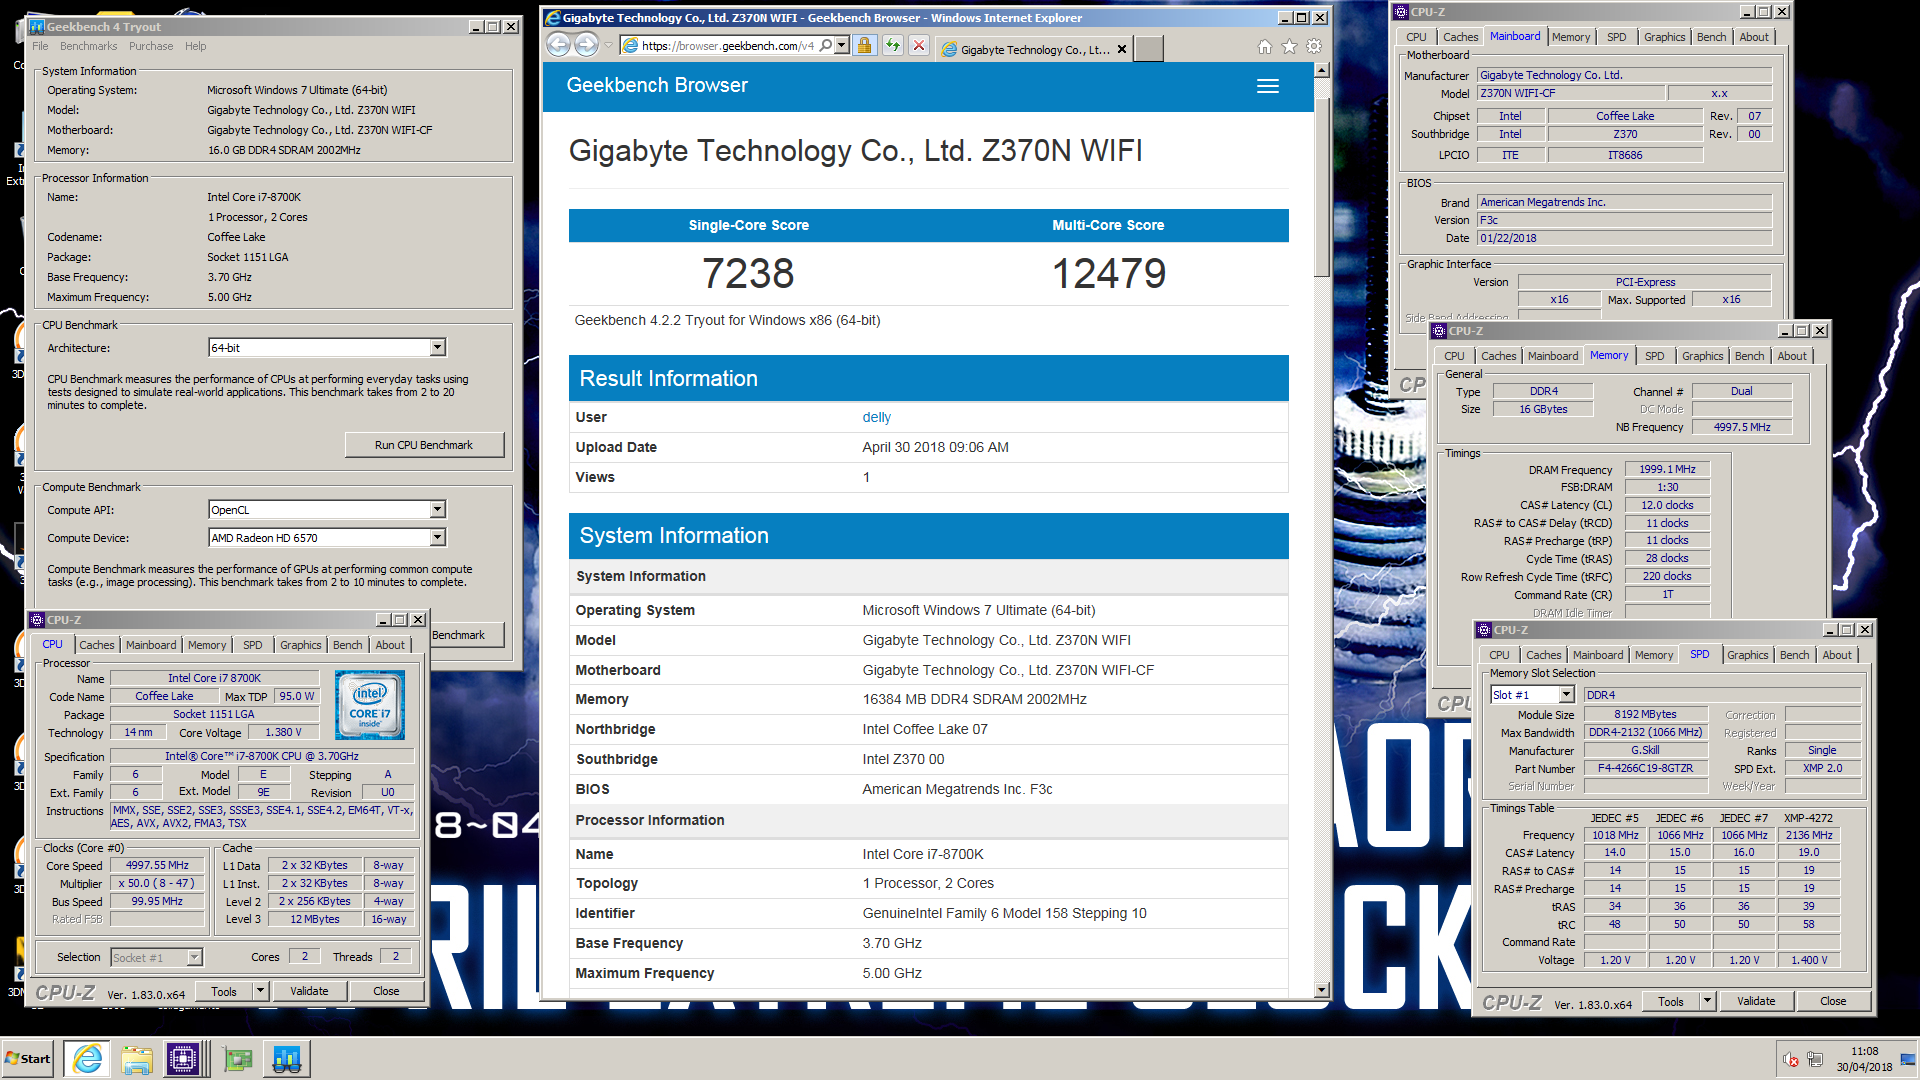The image size is (1920, 1080).
Task: Click the IE address bar URL field
Action: pyautogui.click(x=727, y=46)
